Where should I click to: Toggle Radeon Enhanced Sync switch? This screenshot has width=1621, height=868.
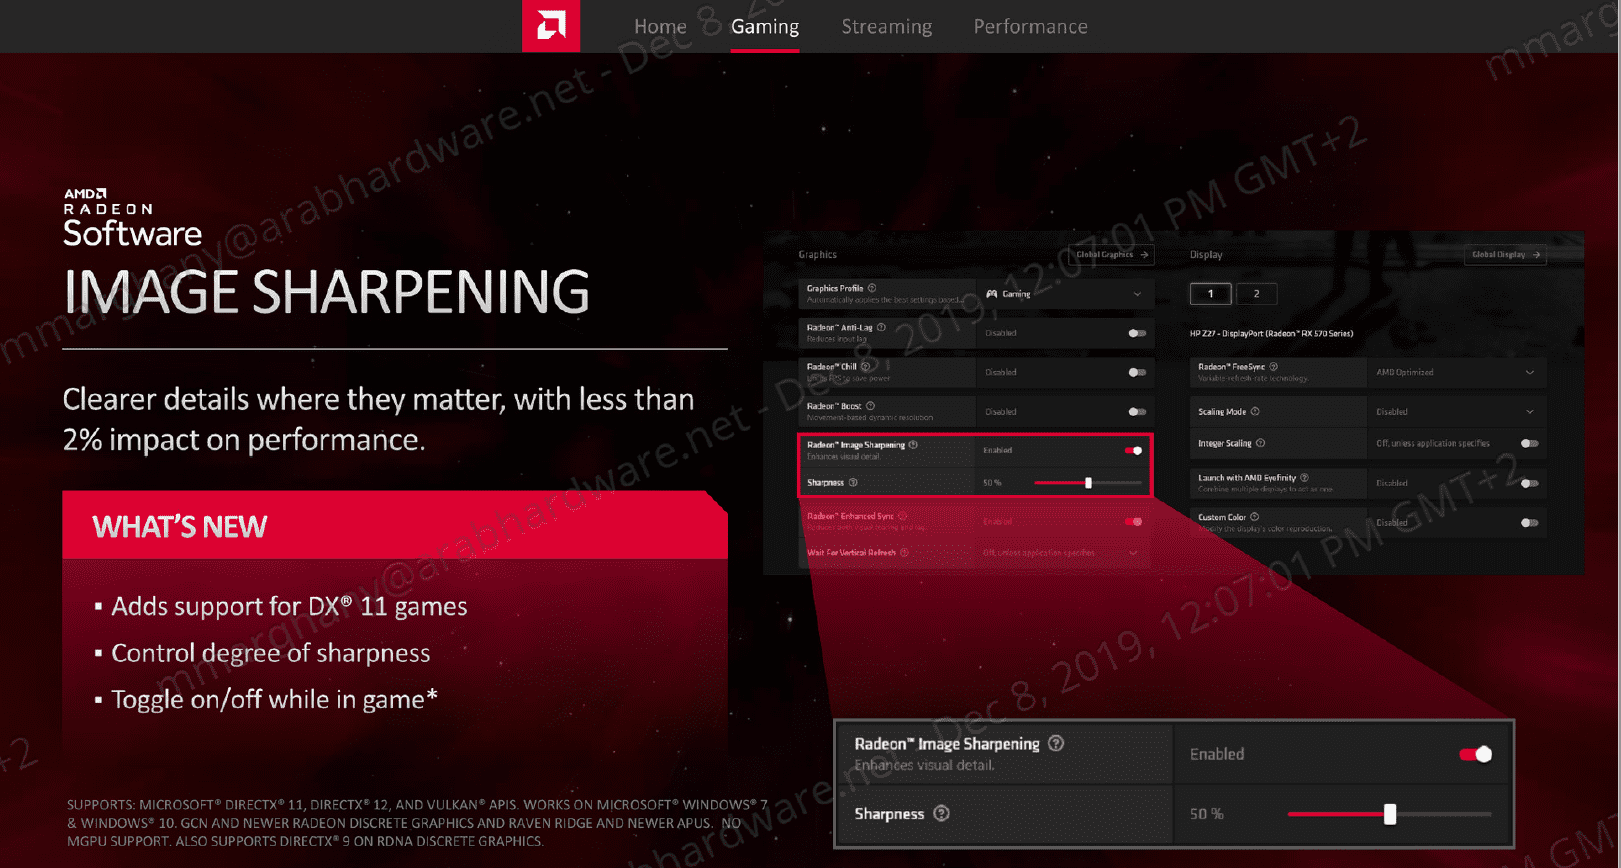coord(1134,521)
